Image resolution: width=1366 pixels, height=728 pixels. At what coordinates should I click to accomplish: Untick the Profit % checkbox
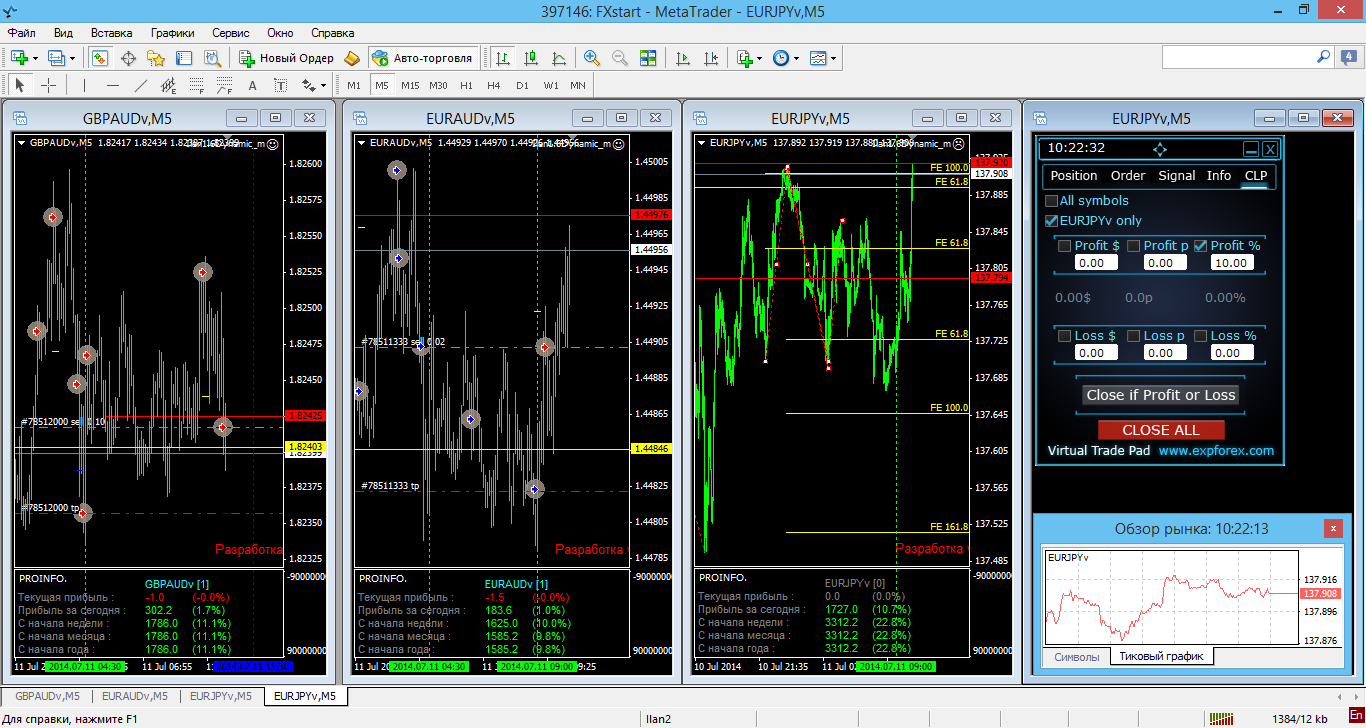point(1201,245)
